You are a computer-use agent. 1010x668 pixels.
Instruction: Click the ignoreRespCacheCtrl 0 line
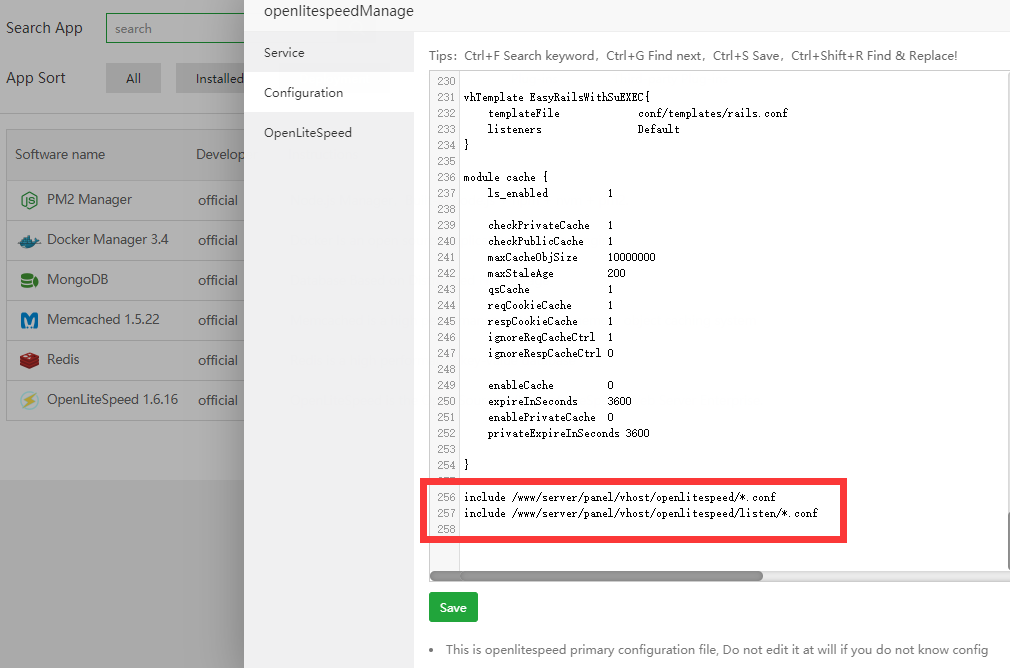(x=551, y=353)
